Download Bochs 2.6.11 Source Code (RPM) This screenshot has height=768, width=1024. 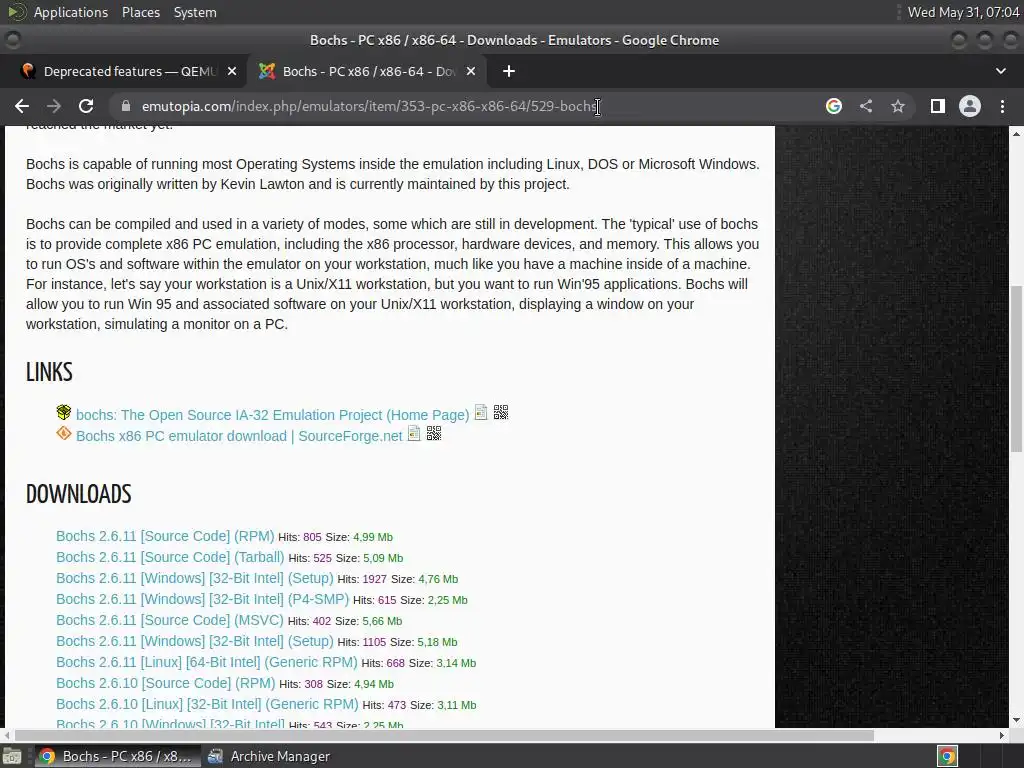point(165,536)
